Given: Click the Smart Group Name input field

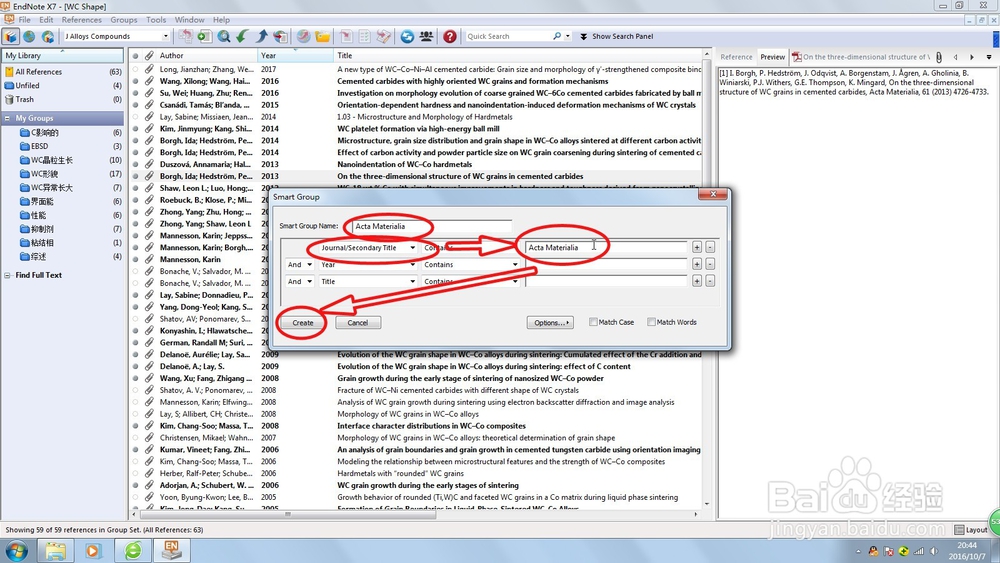Looking at the screenshot, I should pyautogui.click(x=431, y=226).
